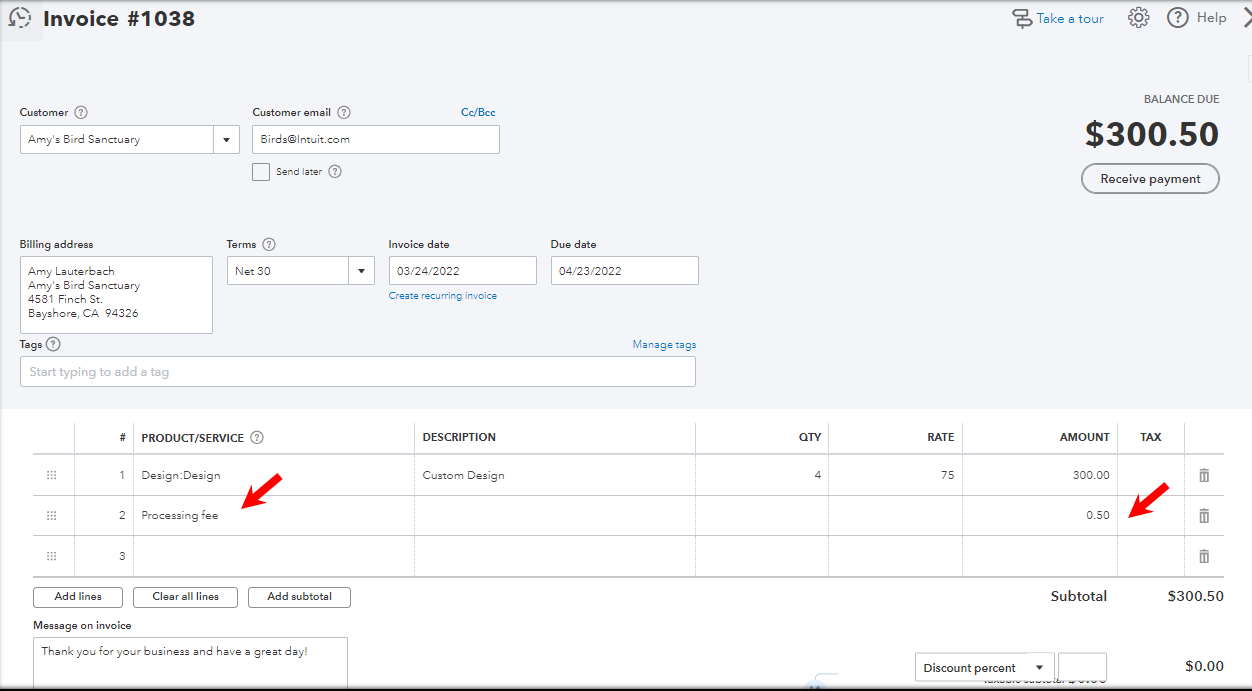The height and width of the screenshot is (691, 1252).
Task: Click the help icon beside Customer label
Action: 81,112
